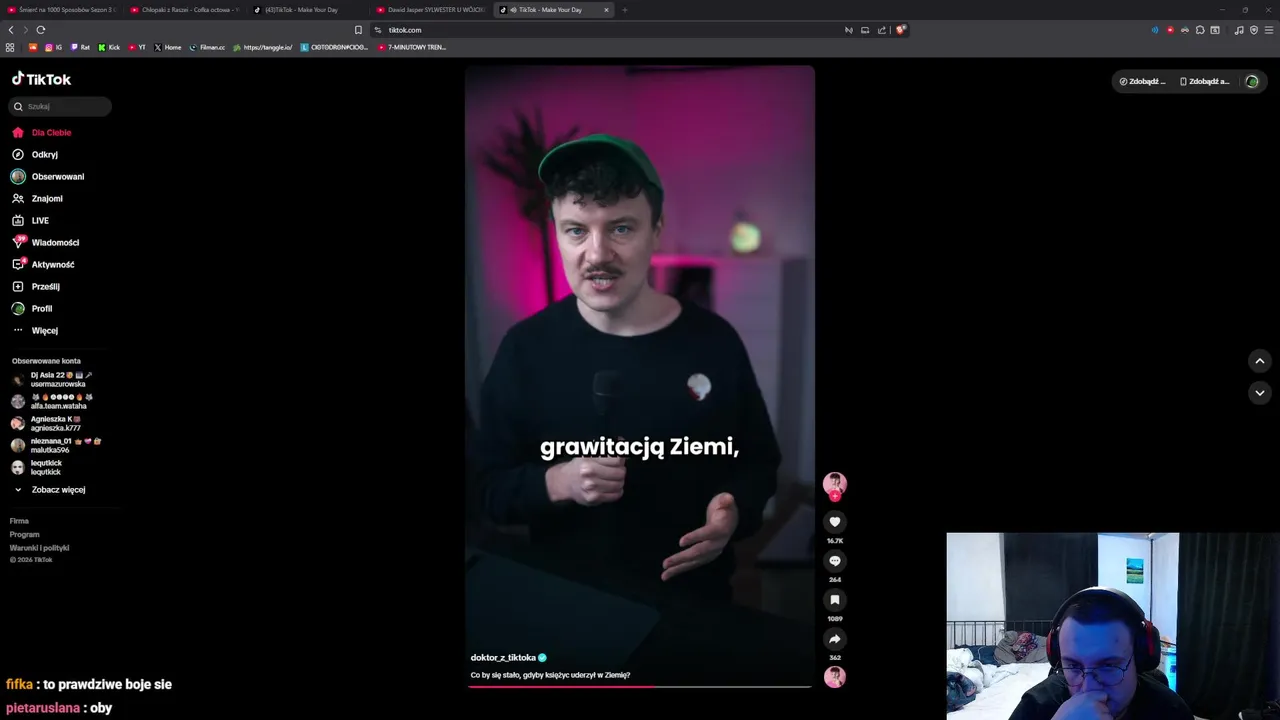Open the apps grid on bookmarks bar
This screenshot has width=1280, height=720.
click(10, 47)
